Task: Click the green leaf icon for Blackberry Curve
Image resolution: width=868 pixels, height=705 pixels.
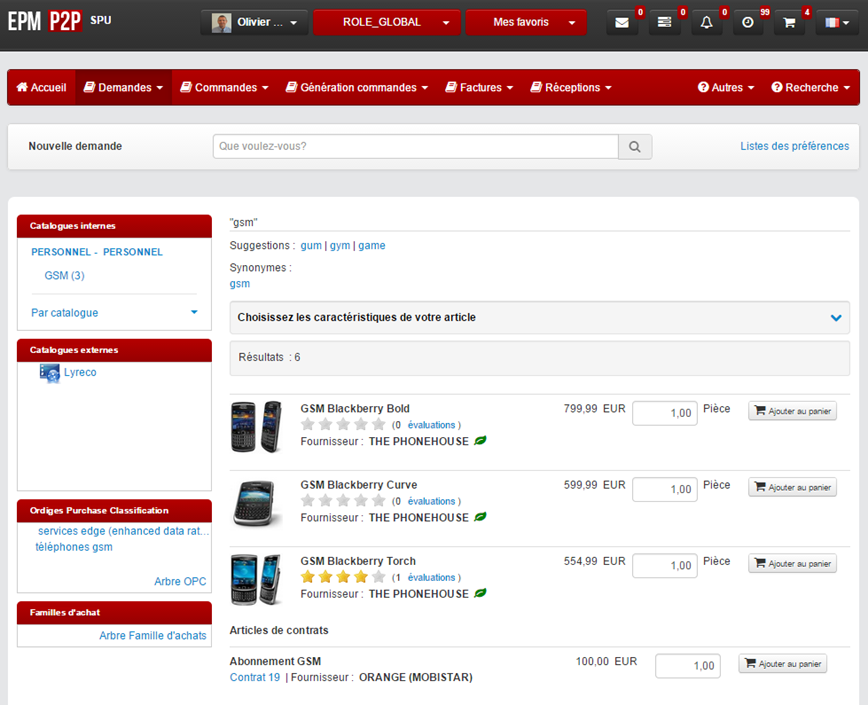Action: coord(480,517)
